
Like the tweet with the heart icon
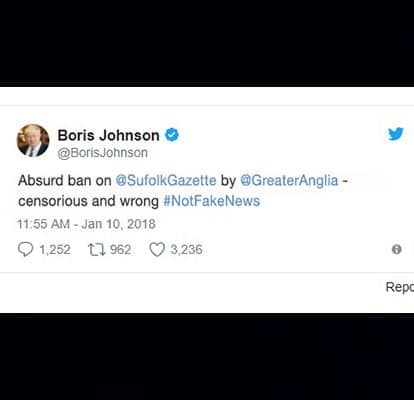[x=157, y=250]
